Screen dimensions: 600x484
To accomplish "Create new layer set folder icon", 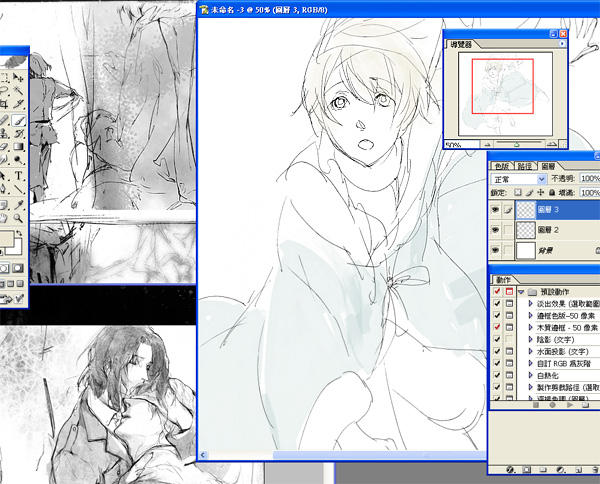I will pos(543,469).
